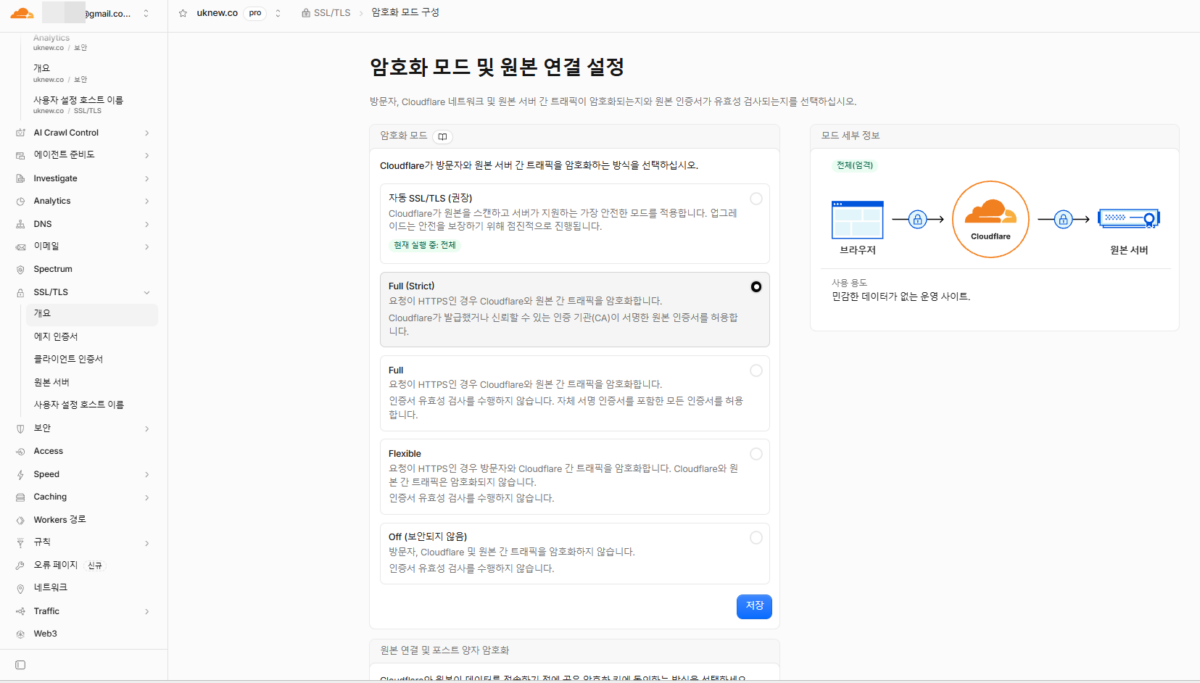Expand the AI Crawl Control chevron
Screen dimensions: 1200x683
tap(147, 133)
